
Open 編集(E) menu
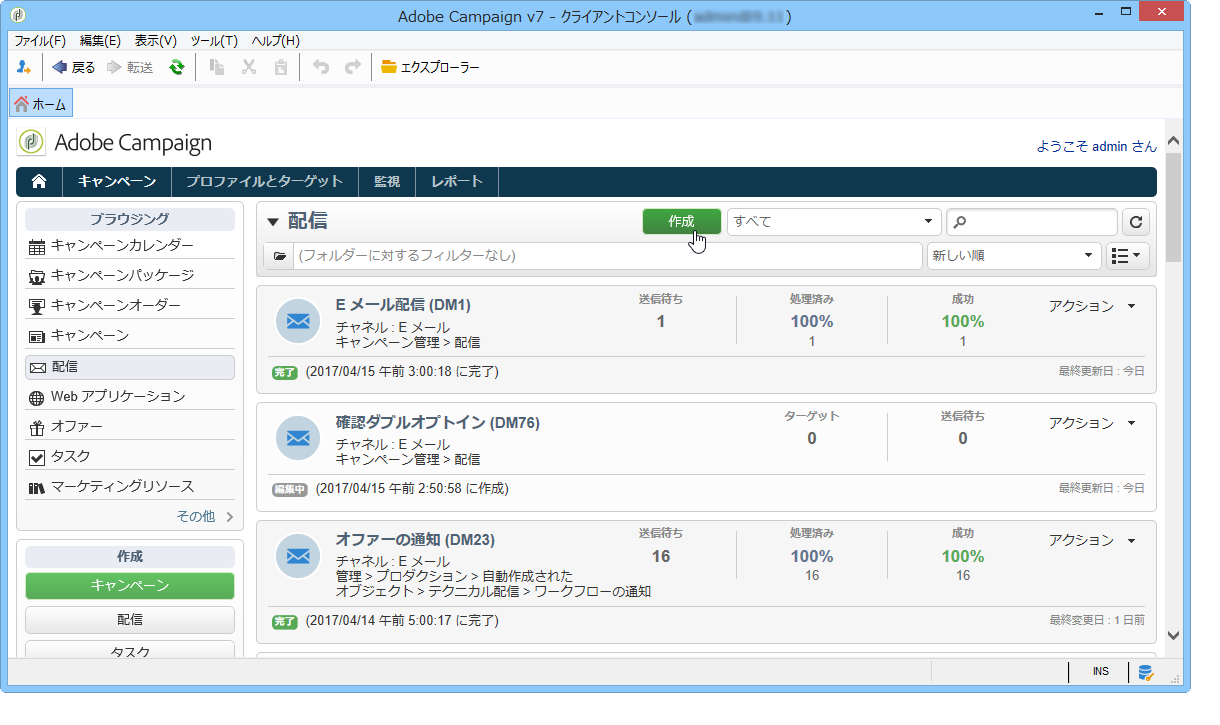click(100, 41)
